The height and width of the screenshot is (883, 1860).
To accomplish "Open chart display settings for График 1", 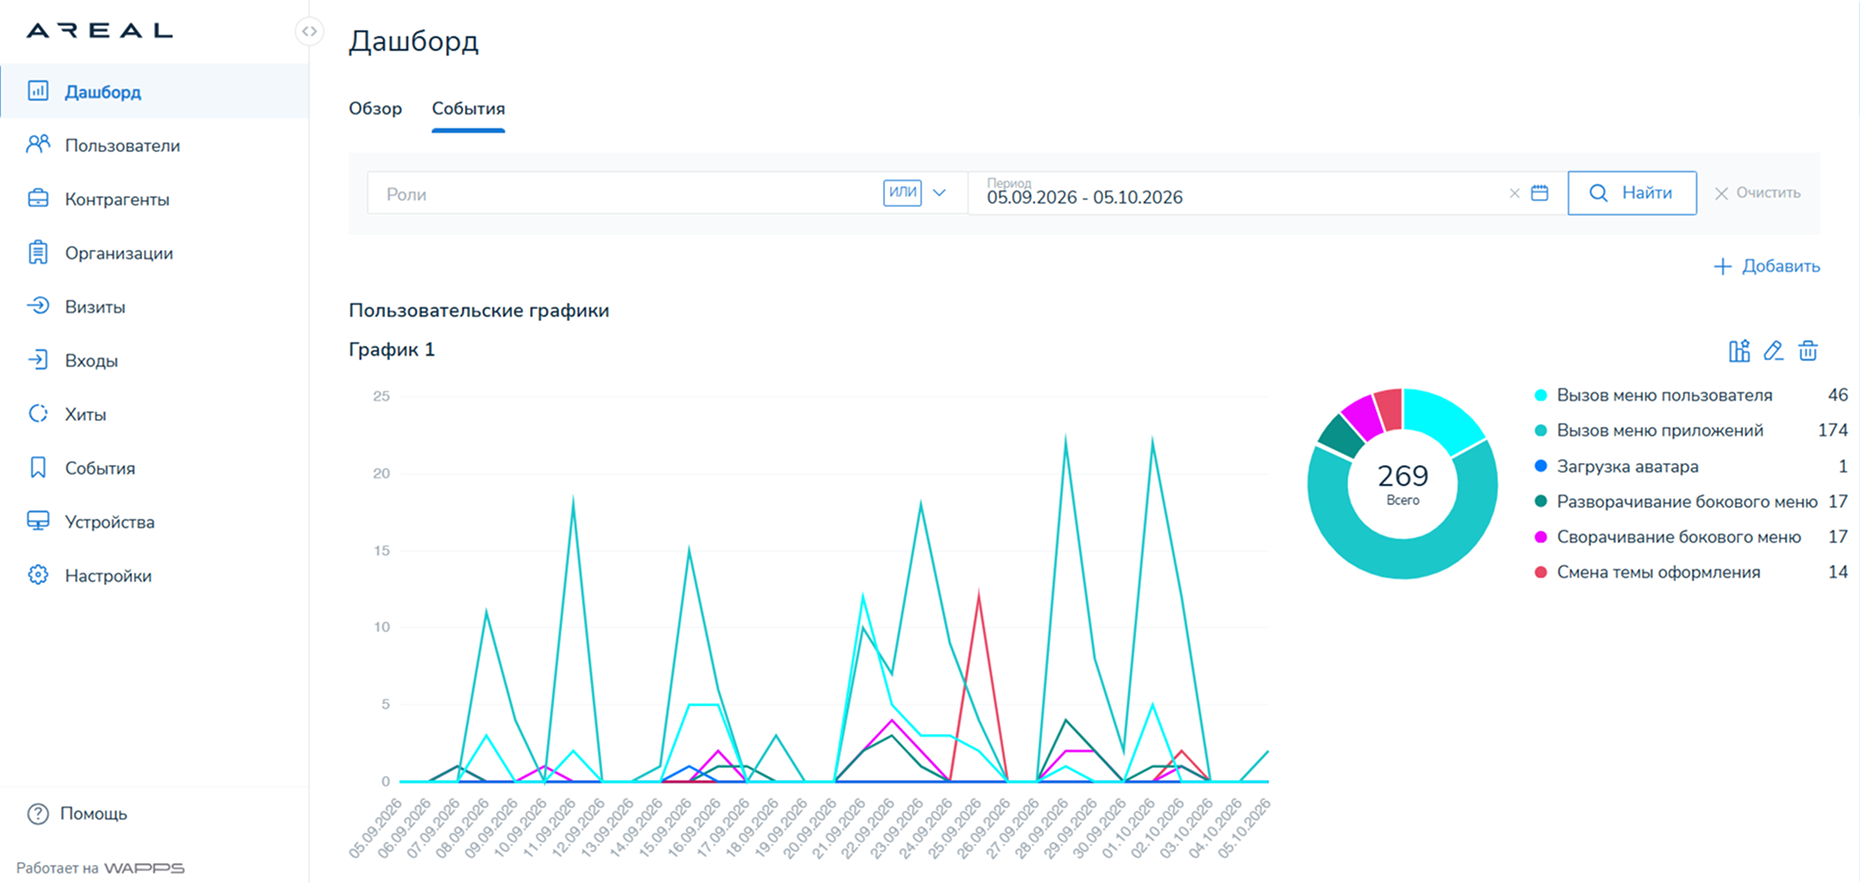I will point(1739,351).
